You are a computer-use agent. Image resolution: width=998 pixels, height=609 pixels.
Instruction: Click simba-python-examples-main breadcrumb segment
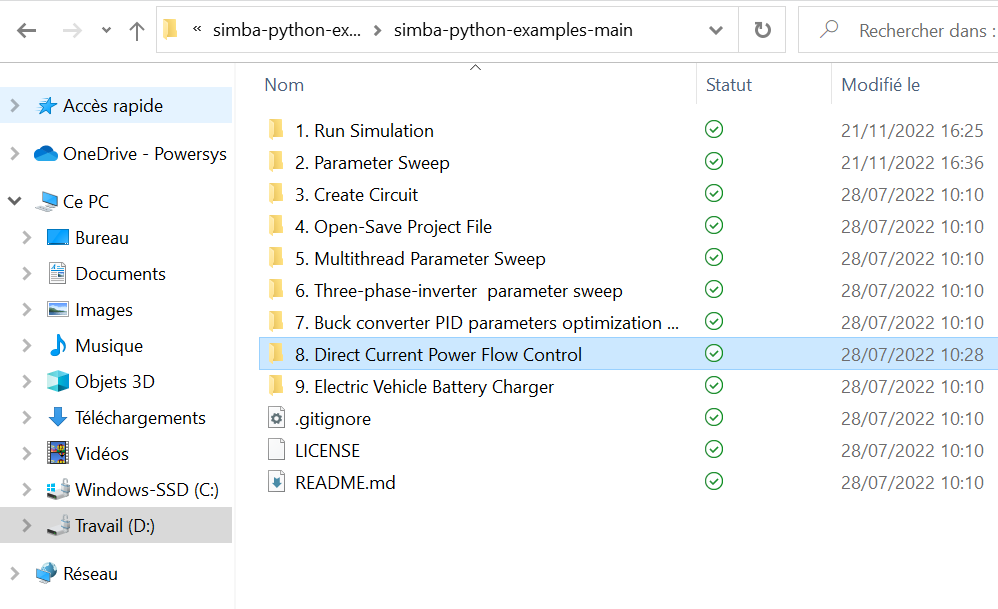[513, 31]
